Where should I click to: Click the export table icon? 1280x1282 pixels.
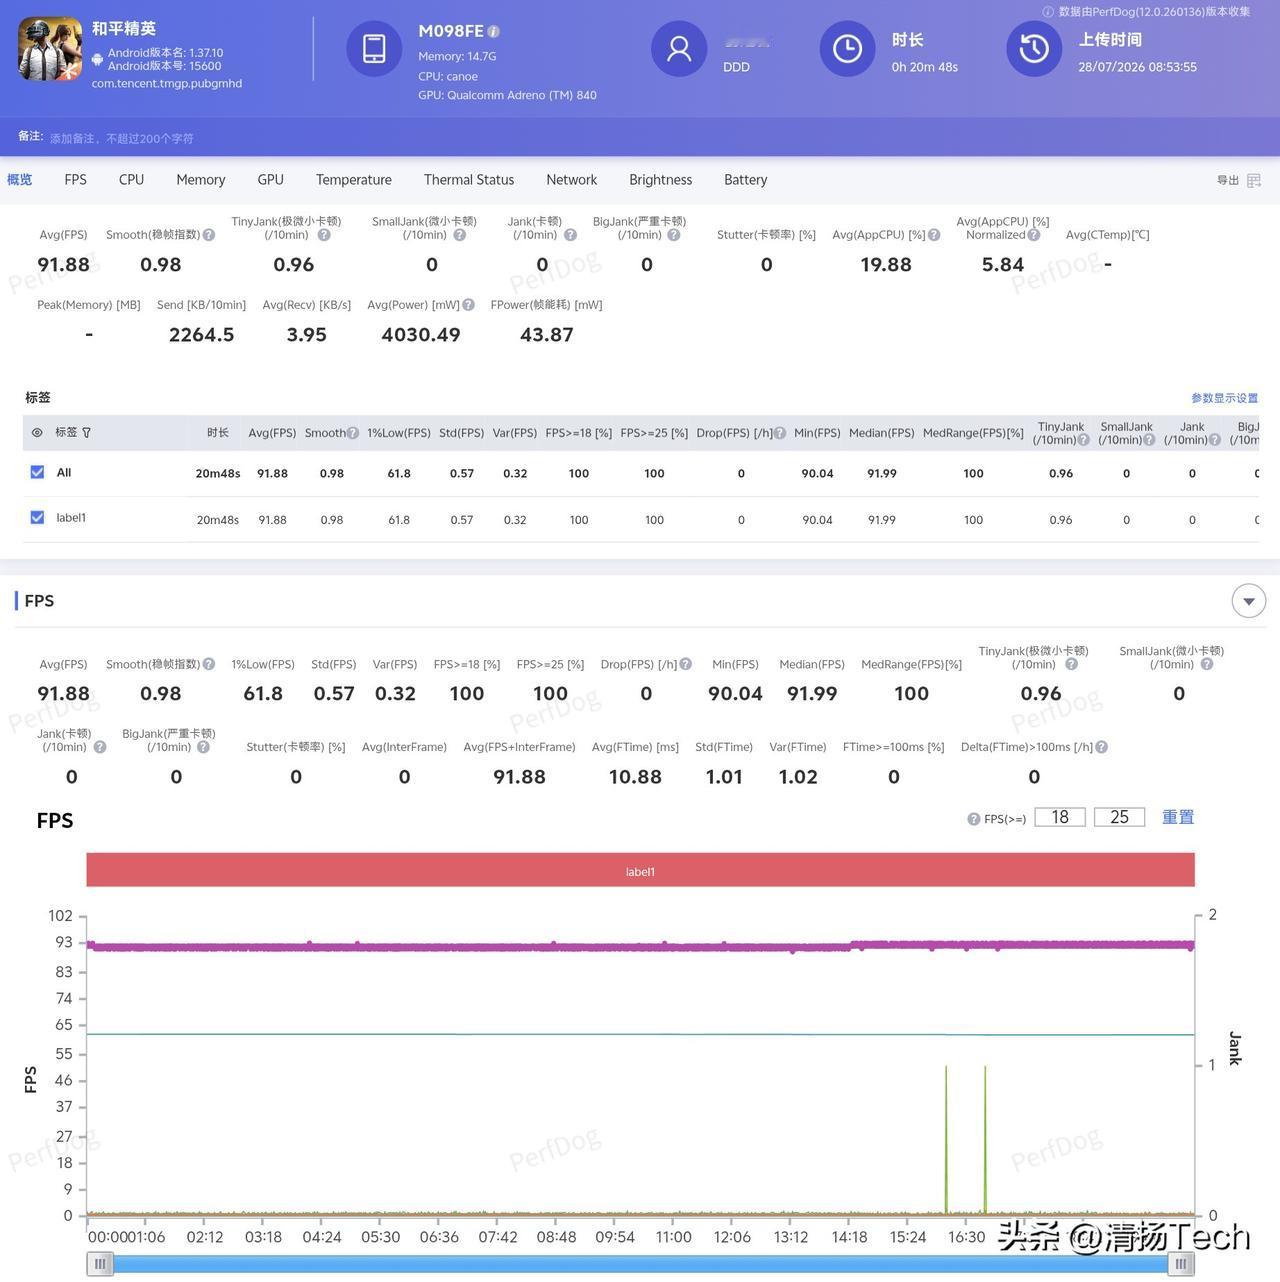click(1254, 181)
